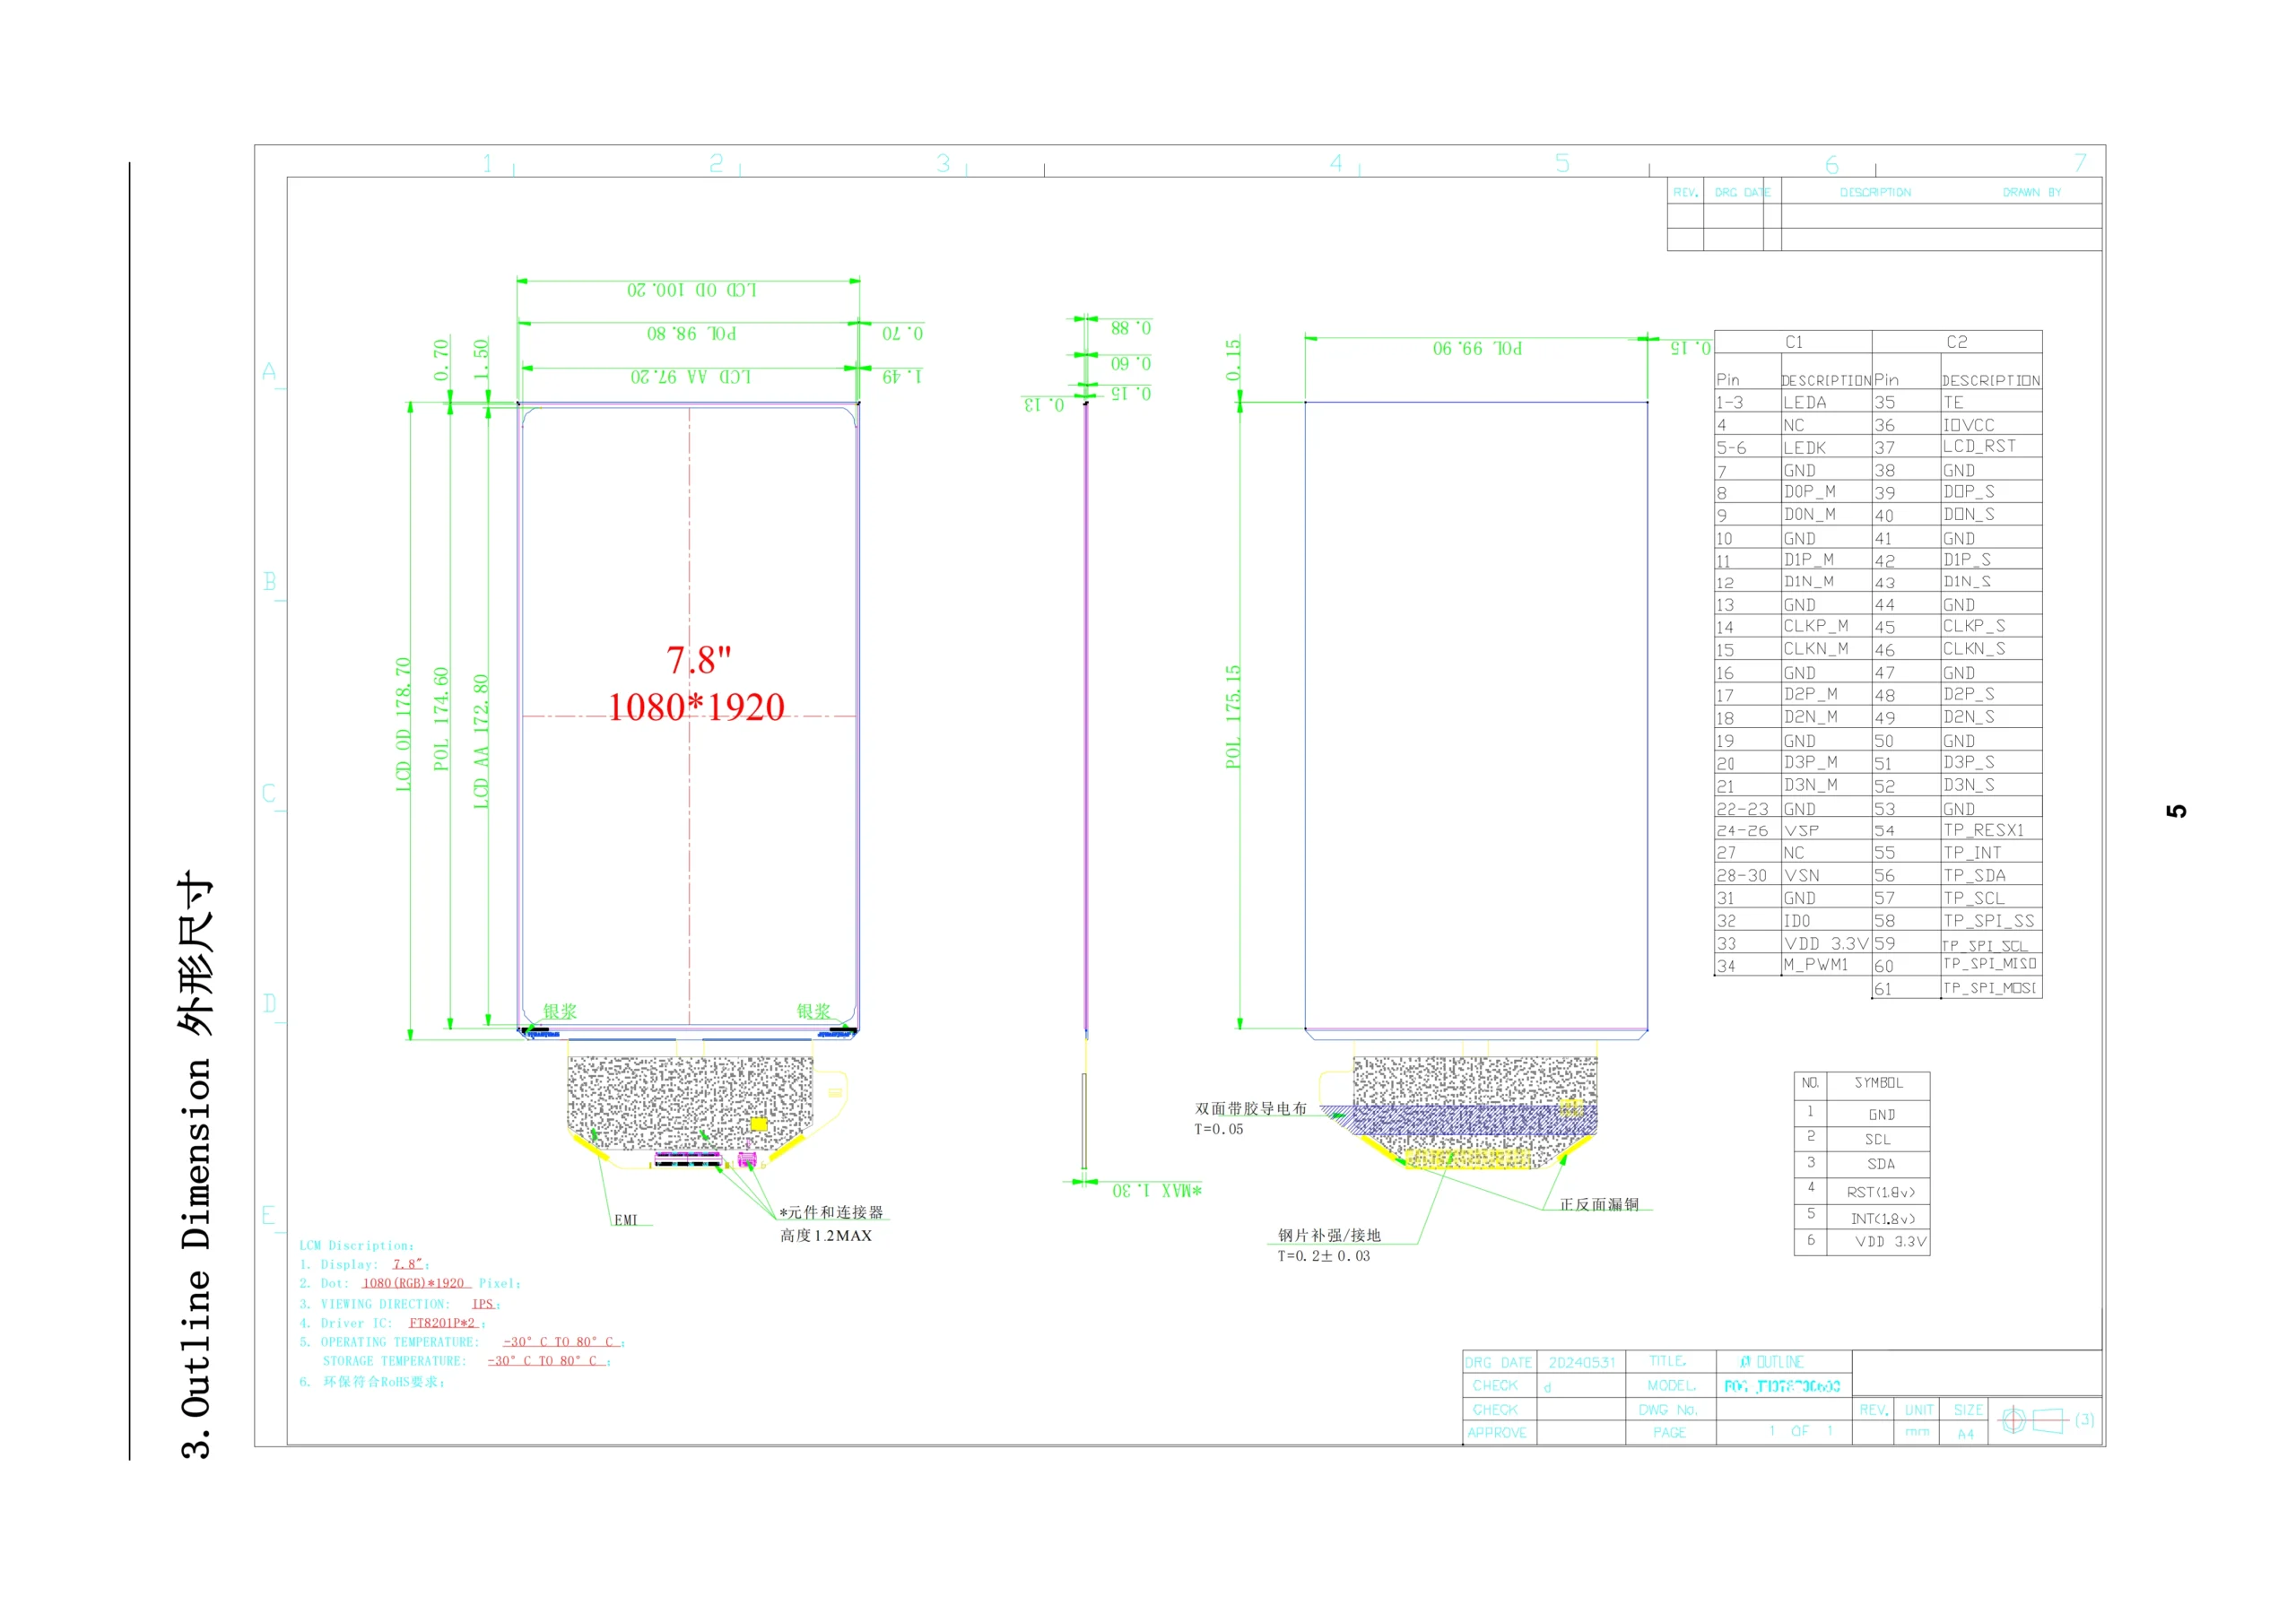Click the "C1" connector table header

(1794, 342)
